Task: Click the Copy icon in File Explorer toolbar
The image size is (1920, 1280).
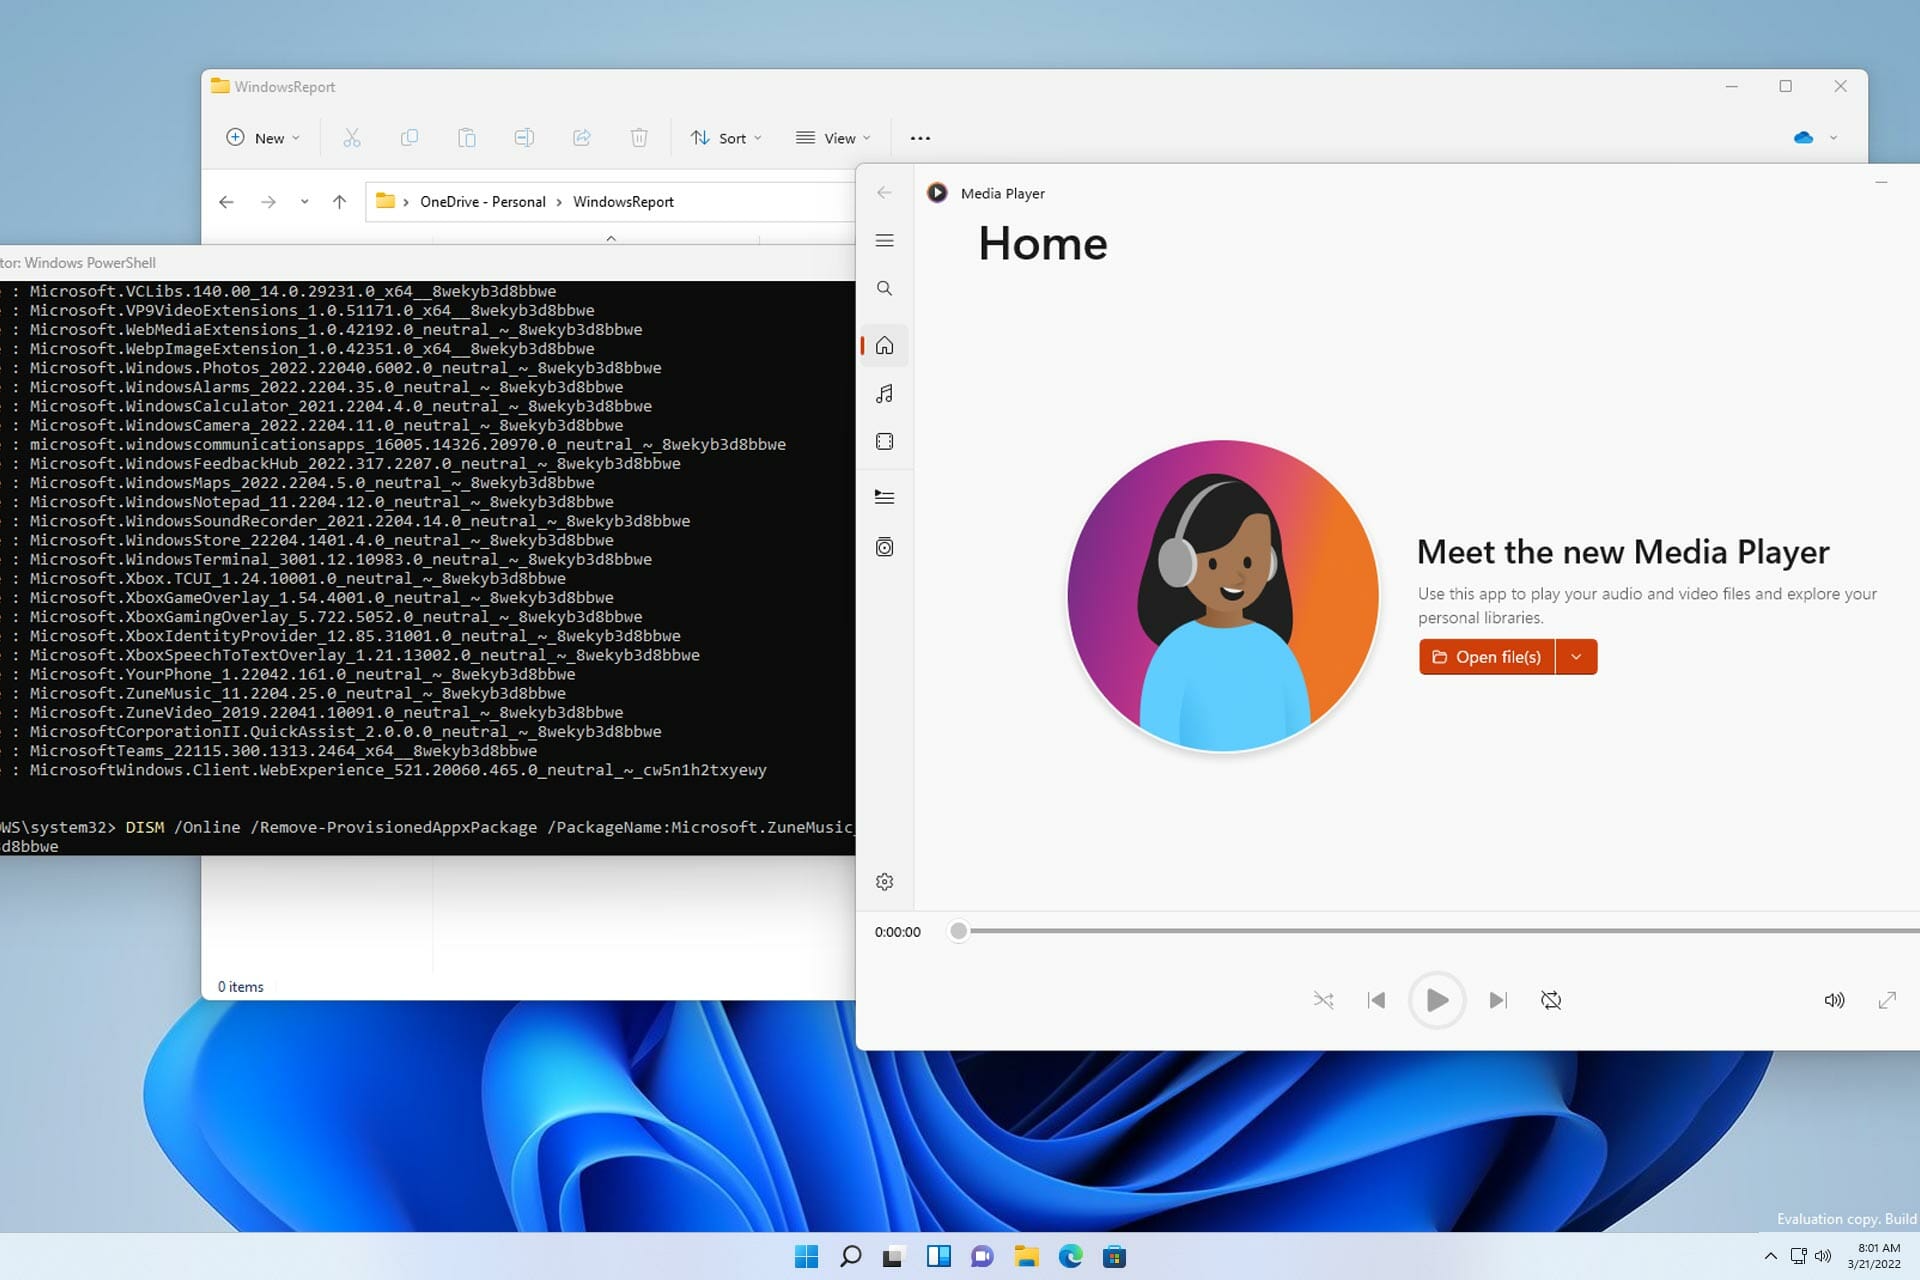Action: coord(409,137)
